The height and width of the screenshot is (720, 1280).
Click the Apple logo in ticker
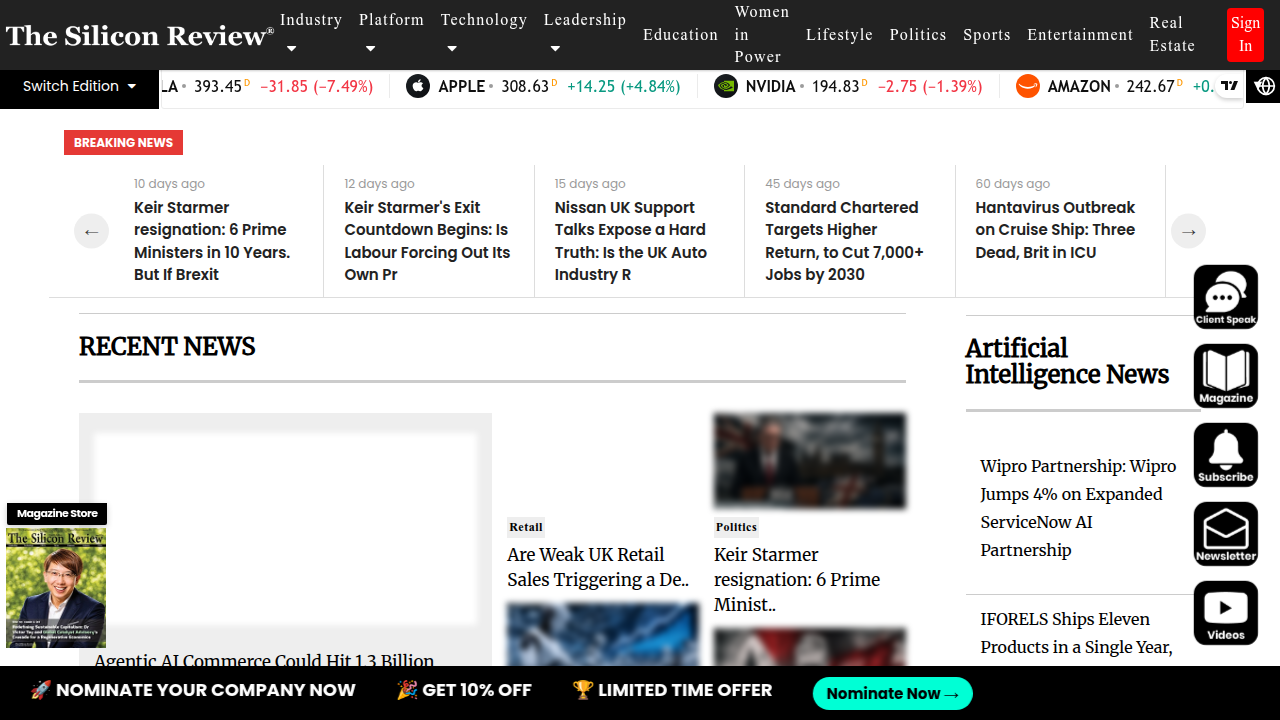click(418, 87)
